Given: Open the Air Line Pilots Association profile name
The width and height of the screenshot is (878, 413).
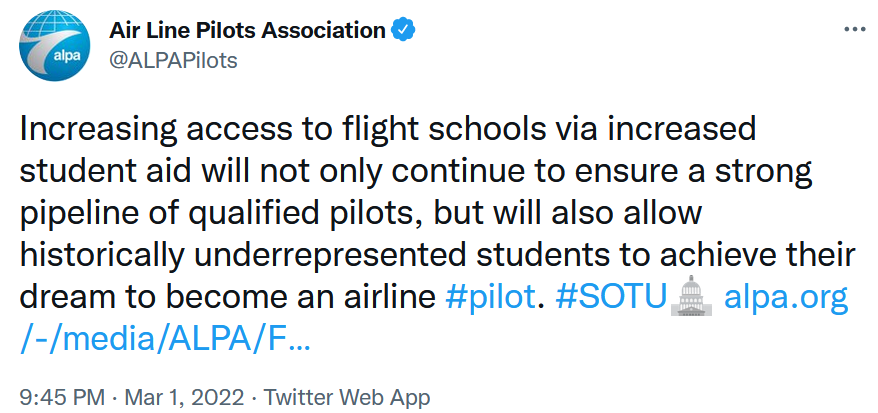Looking at the screenshot, I should 246,30.
